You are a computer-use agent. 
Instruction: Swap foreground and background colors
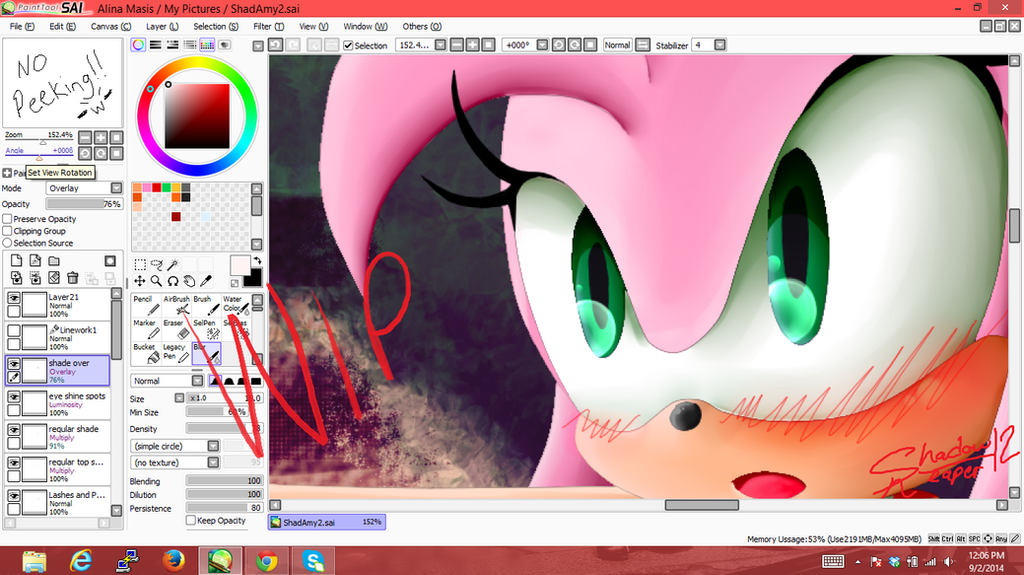257,261
